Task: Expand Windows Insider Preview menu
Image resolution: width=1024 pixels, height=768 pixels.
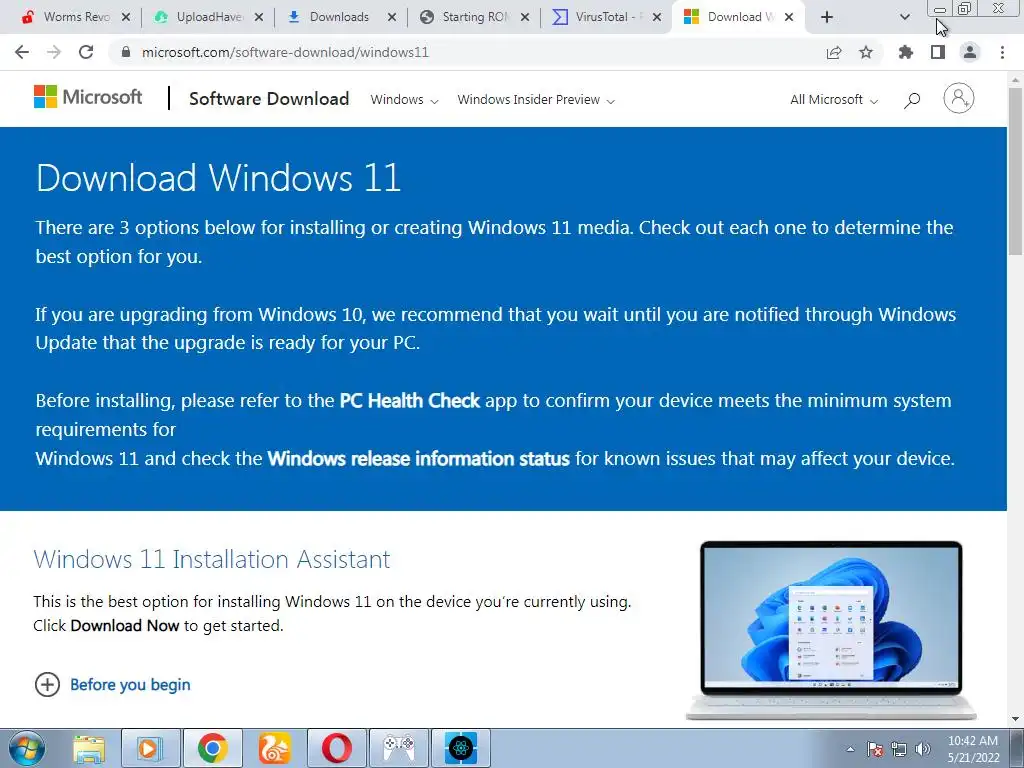Action: tap(536, 100)
